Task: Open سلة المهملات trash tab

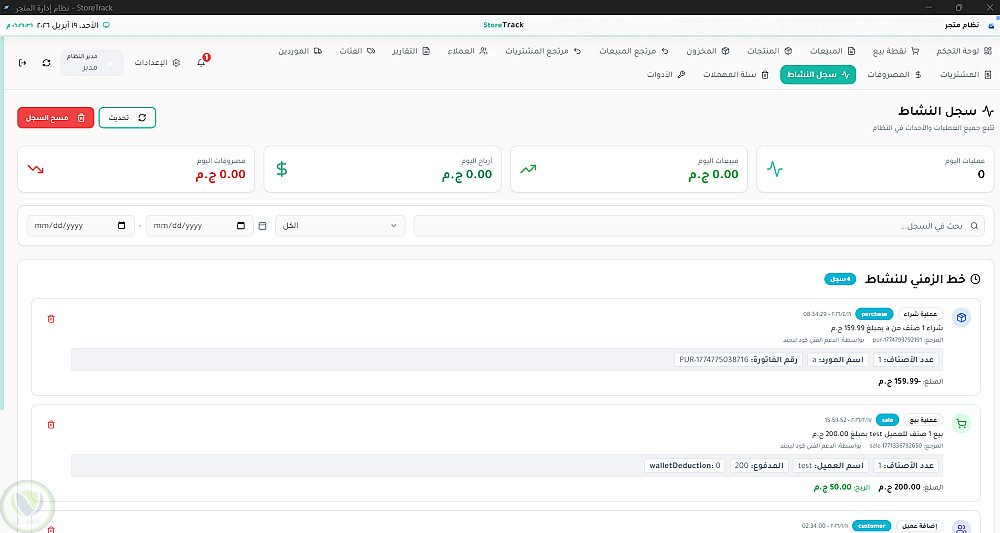Action: click(x=735, y=75)
